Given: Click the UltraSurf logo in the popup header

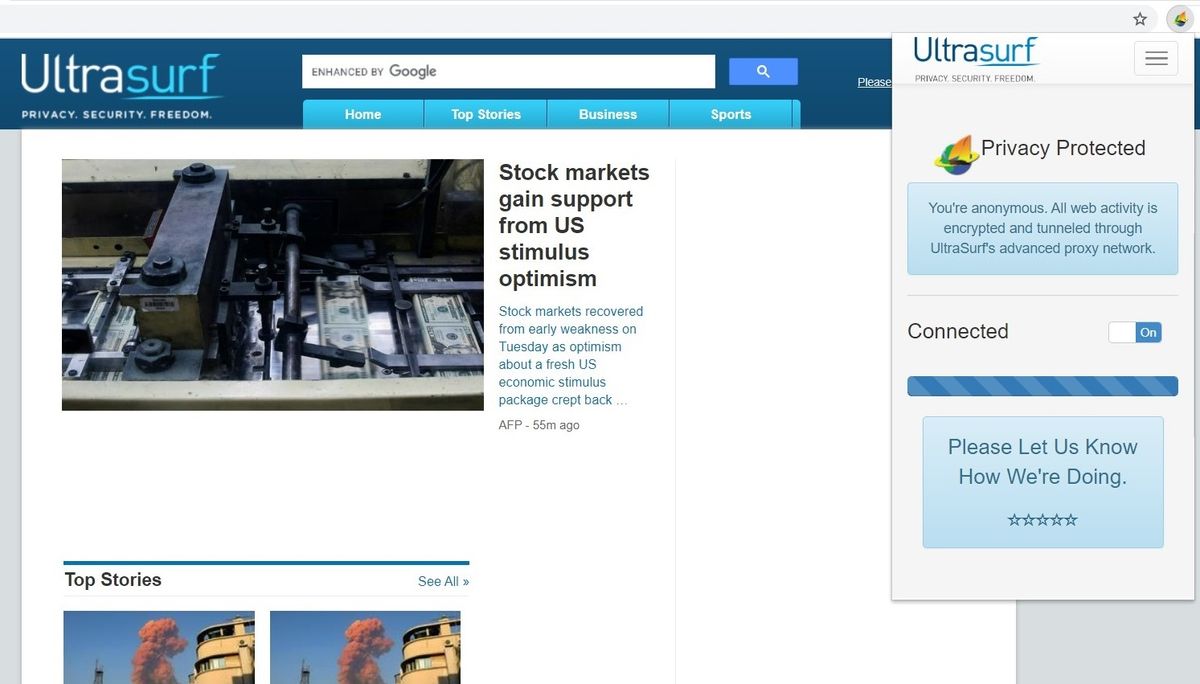Looking at the screenshot, I should [974, 51].
